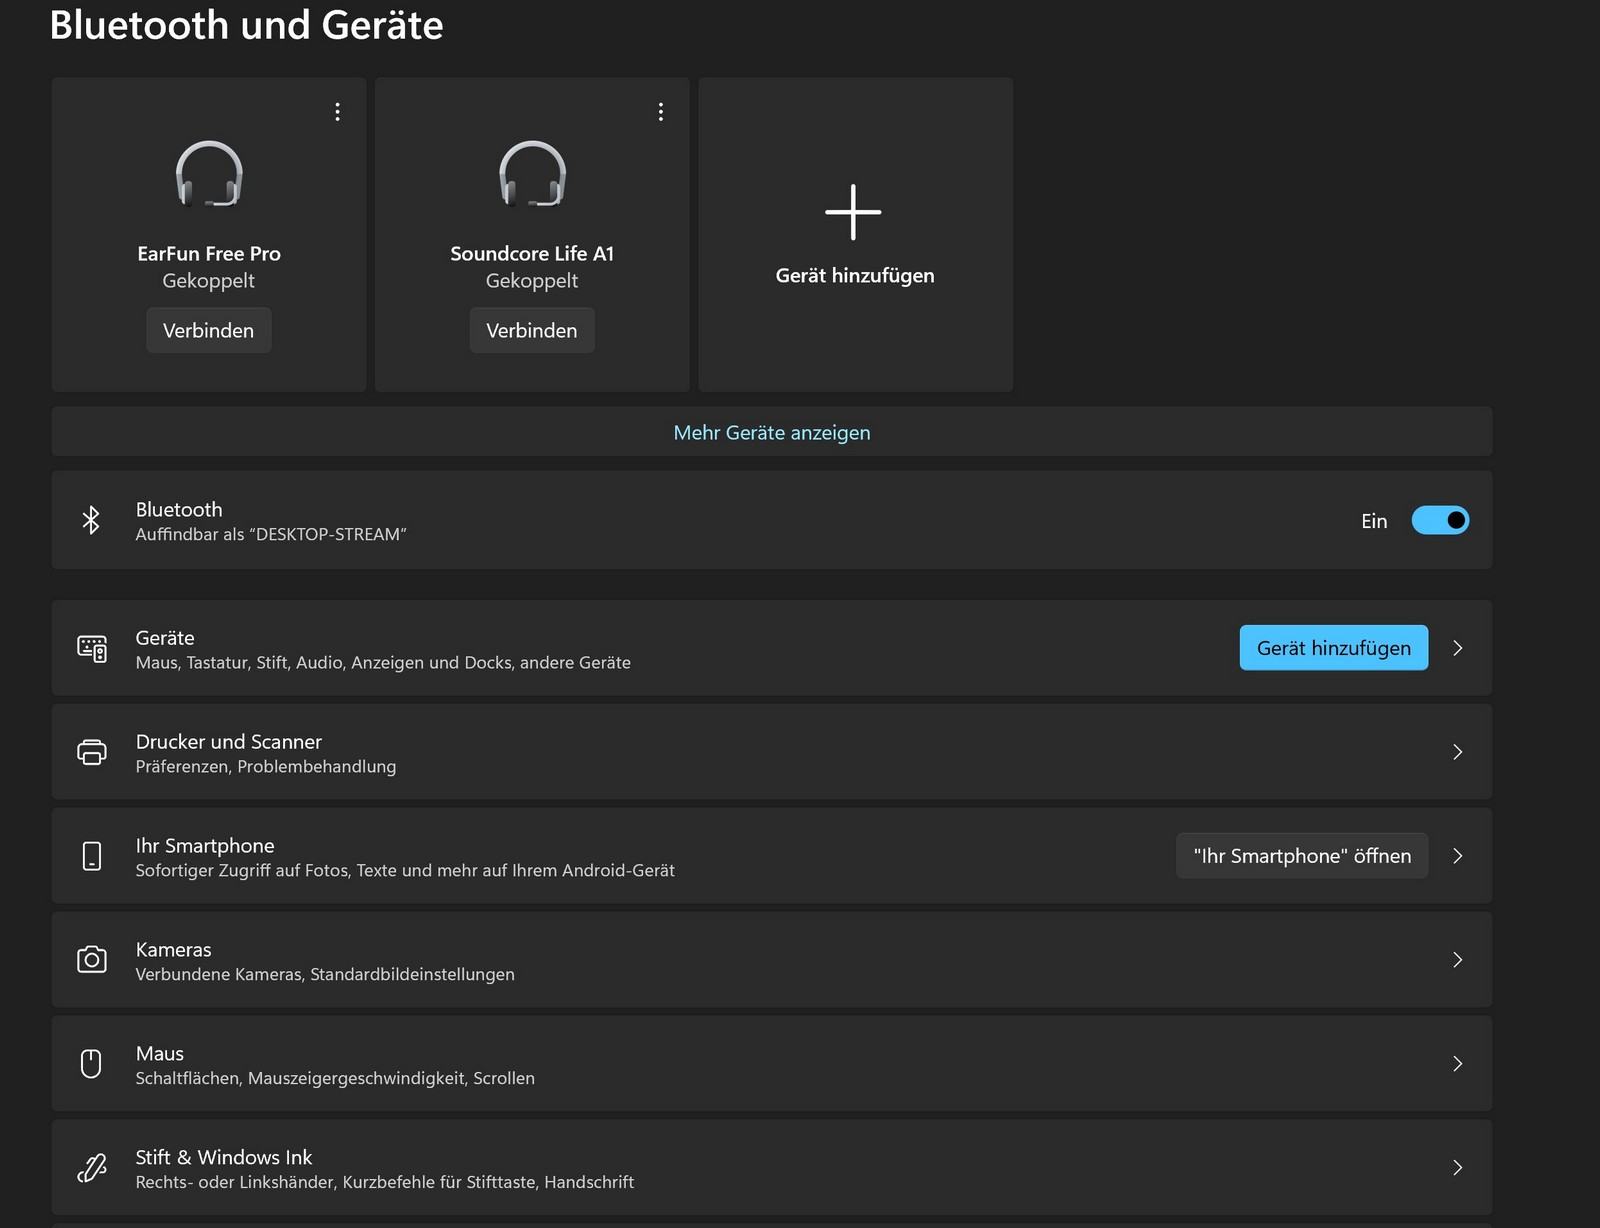The width and height of the screenshot is (1600, 1228).
Task: Expand the Maus chevron
Action: click(1458, 1064)
